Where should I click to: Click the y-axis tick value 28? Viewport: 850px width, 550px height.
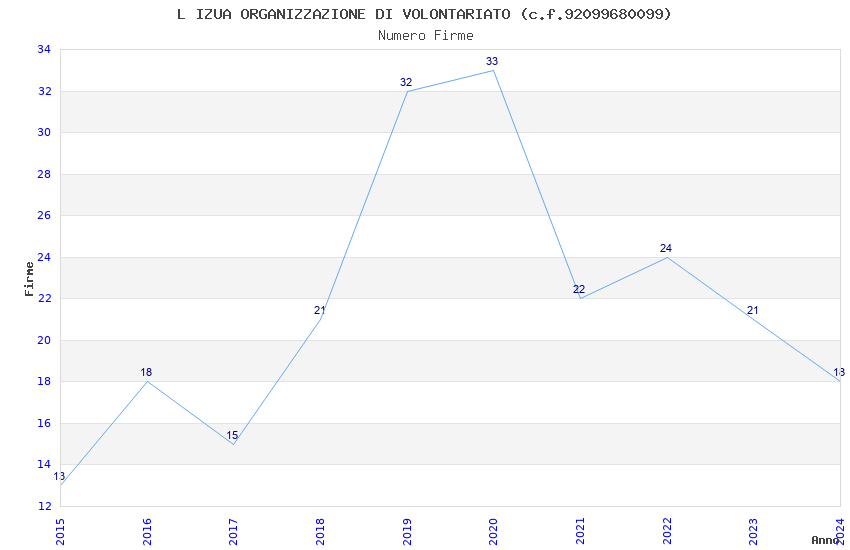click(x=44, y=174)
